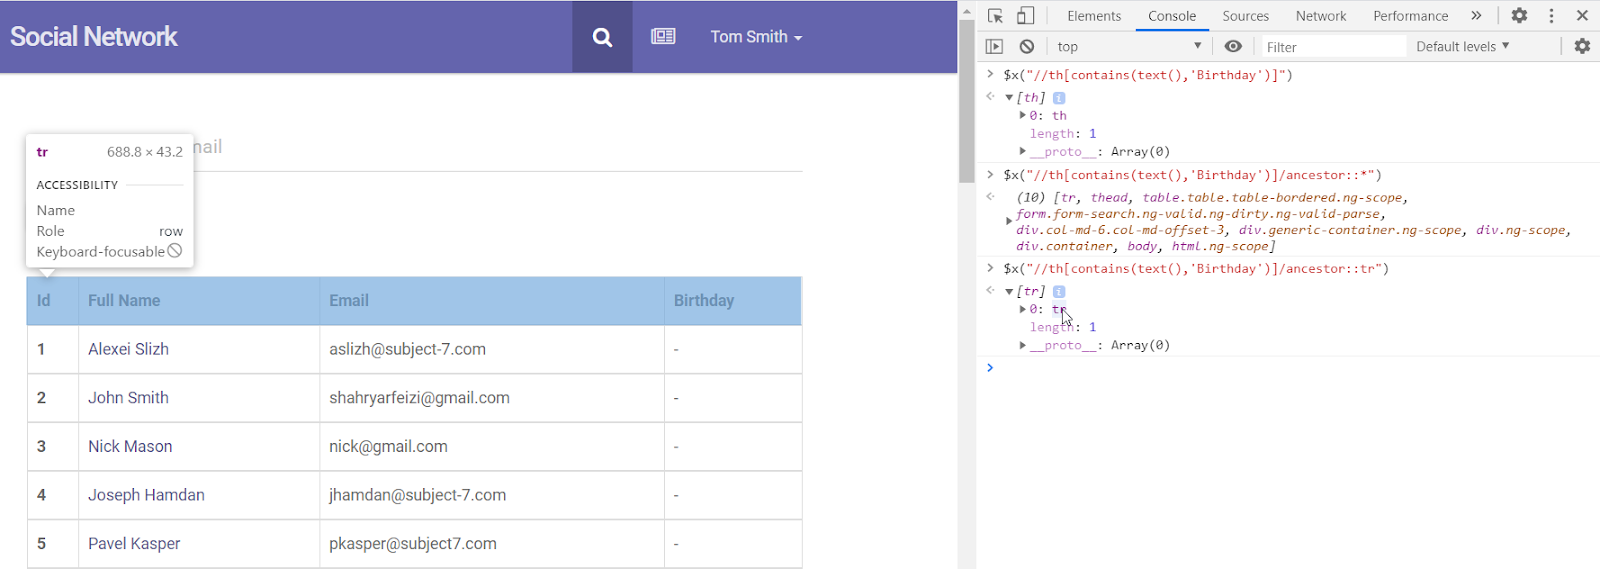Clear the console with the block icon
Screen dimensions: 1600x569
pos(1027,46)
